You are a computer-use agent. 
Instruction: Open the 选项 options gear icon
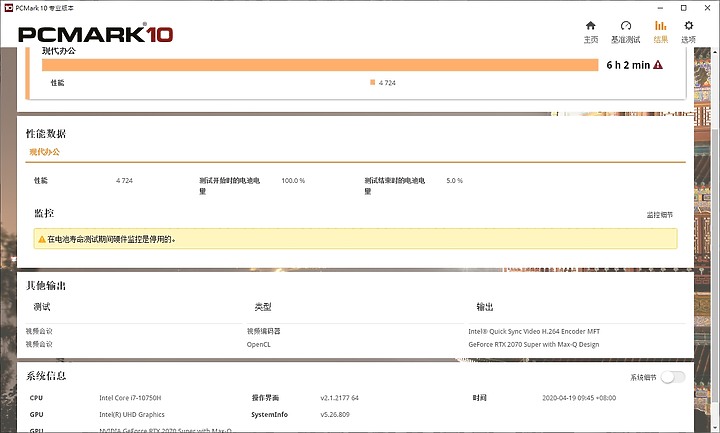[688, 26]
